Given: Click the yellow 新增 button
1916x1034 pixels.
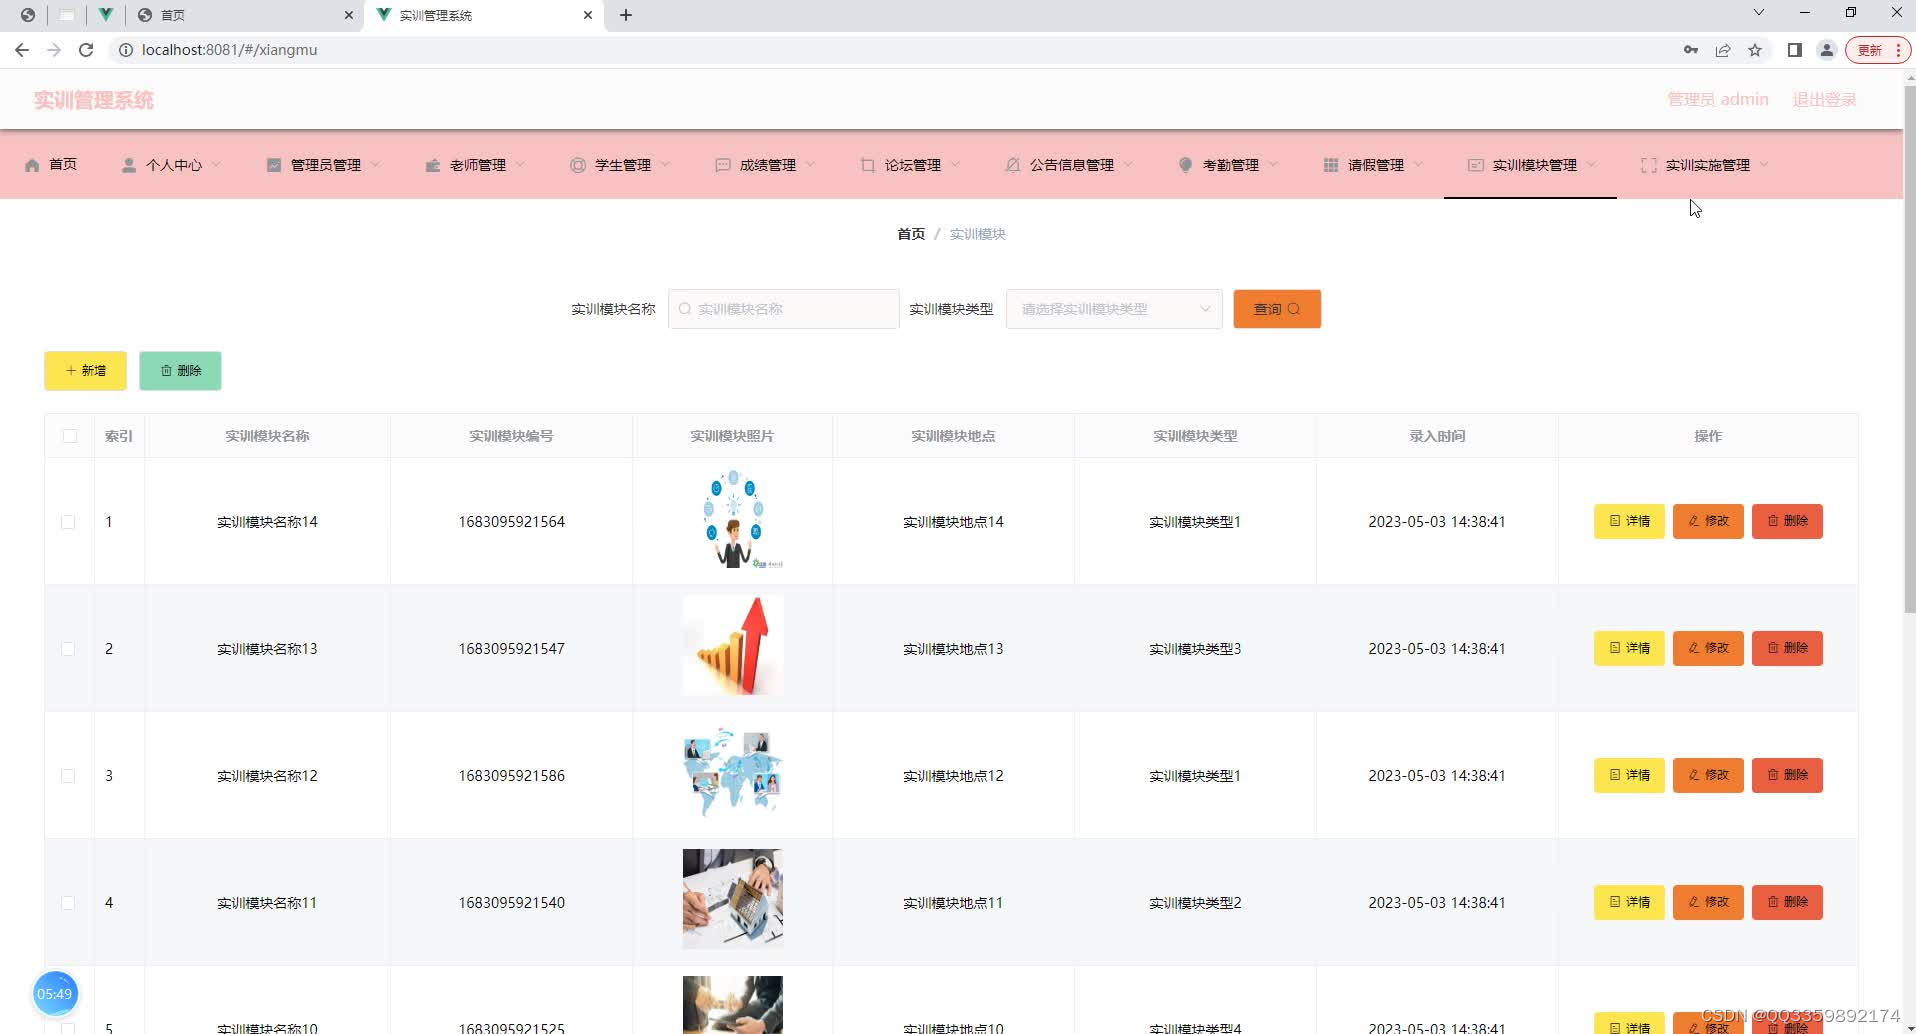Looking at the screenshot, I should point(85,371).
